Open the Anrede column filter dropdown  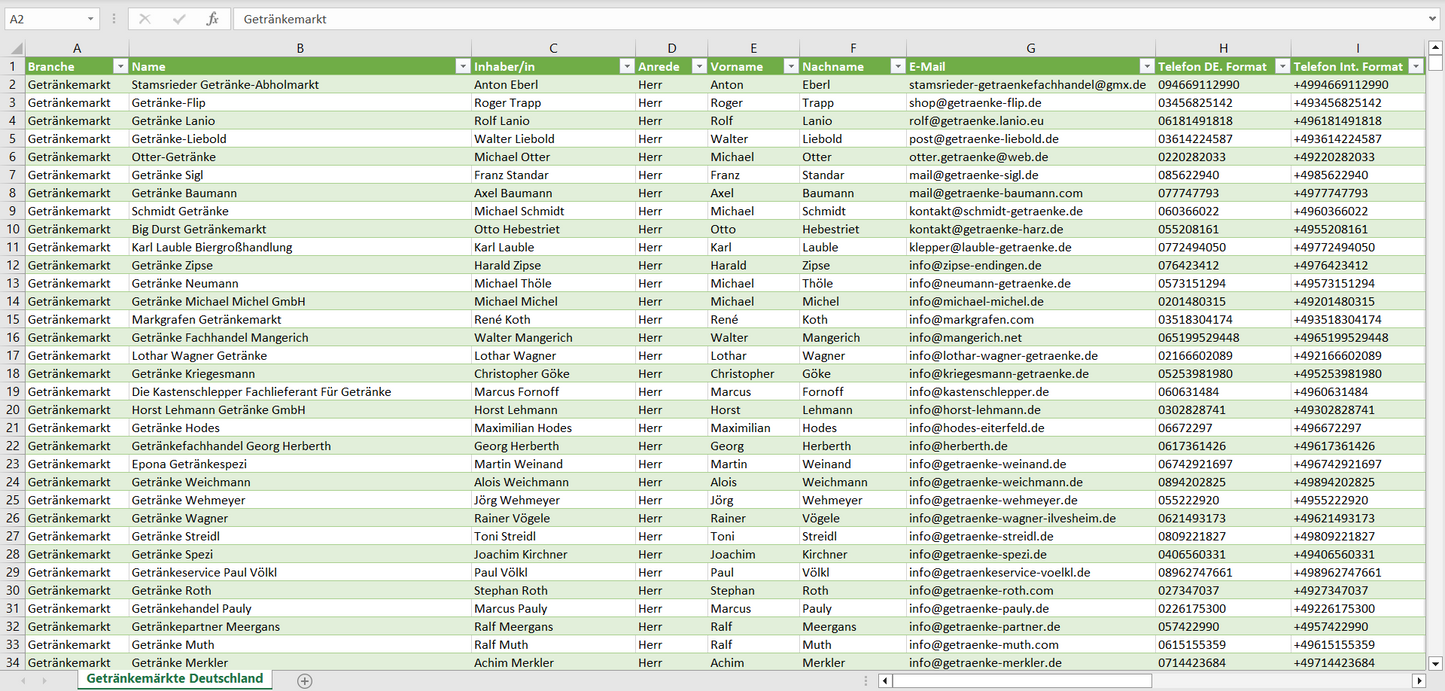pyautogui.click(x=698, y=67)
